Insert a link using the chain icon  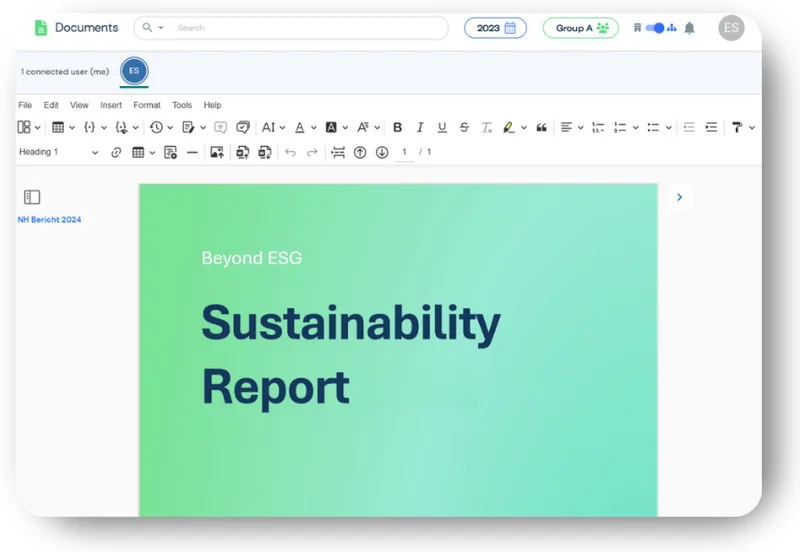click(116, 152)
